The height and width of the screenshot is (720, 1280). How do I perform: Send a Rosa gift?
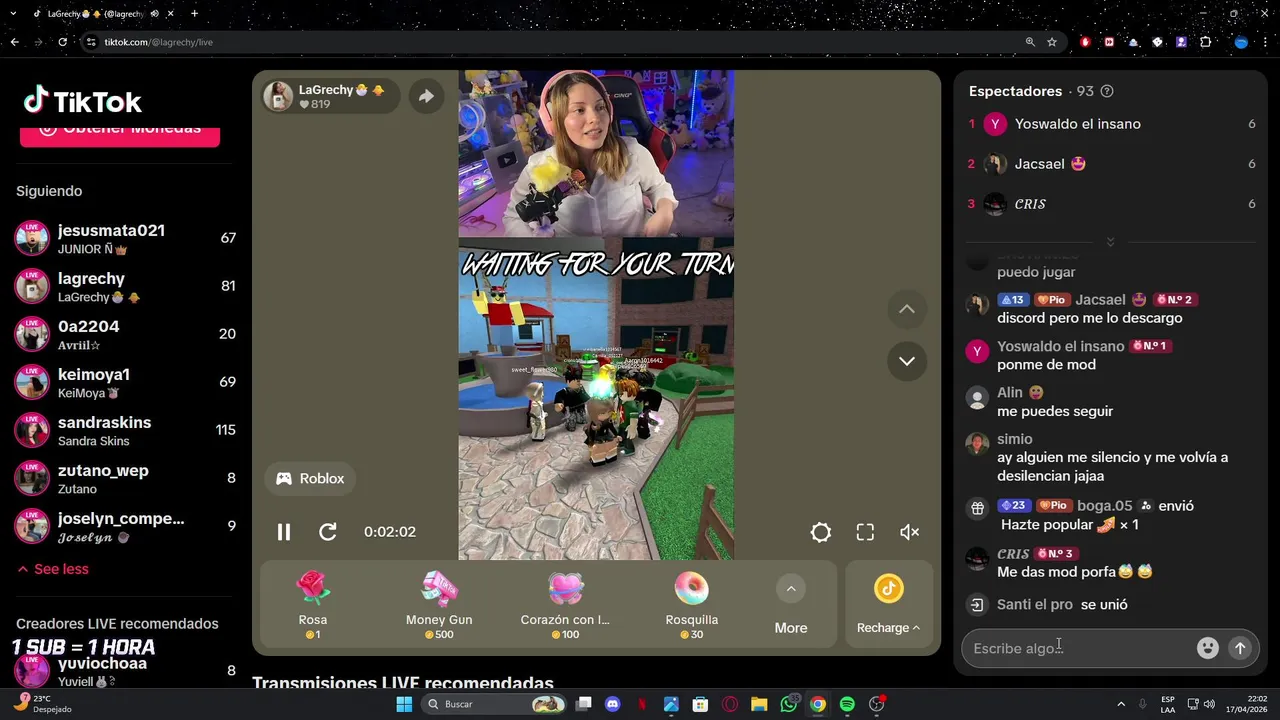point(313,605)
